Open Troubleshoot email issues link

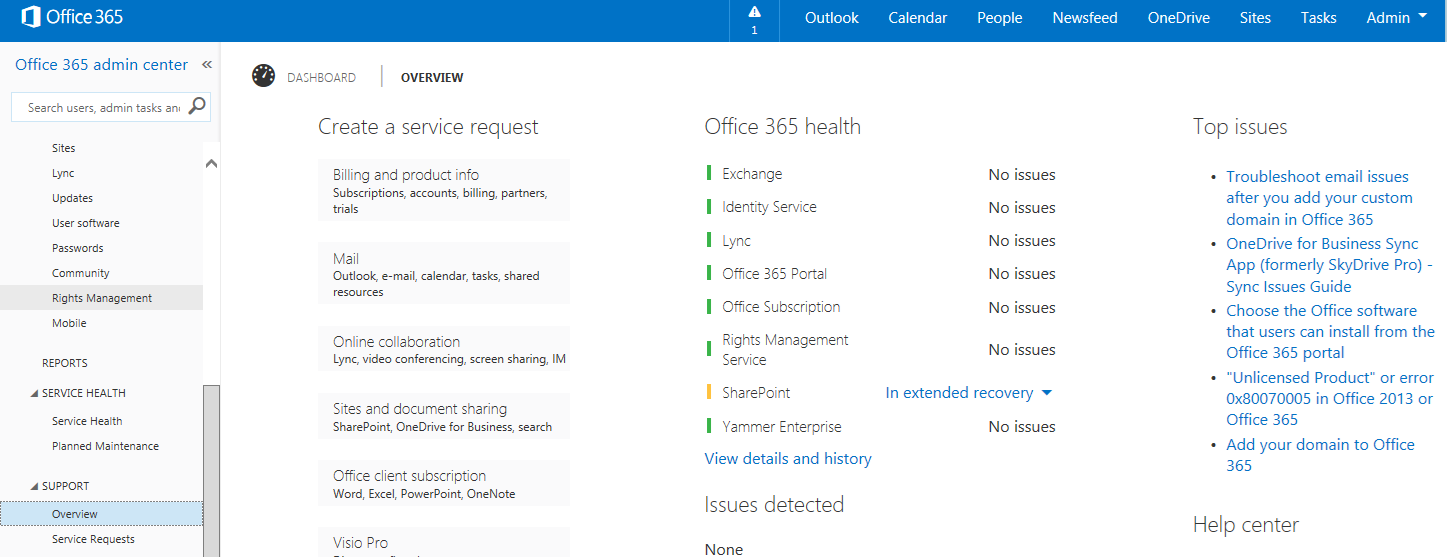(1318, 198)
